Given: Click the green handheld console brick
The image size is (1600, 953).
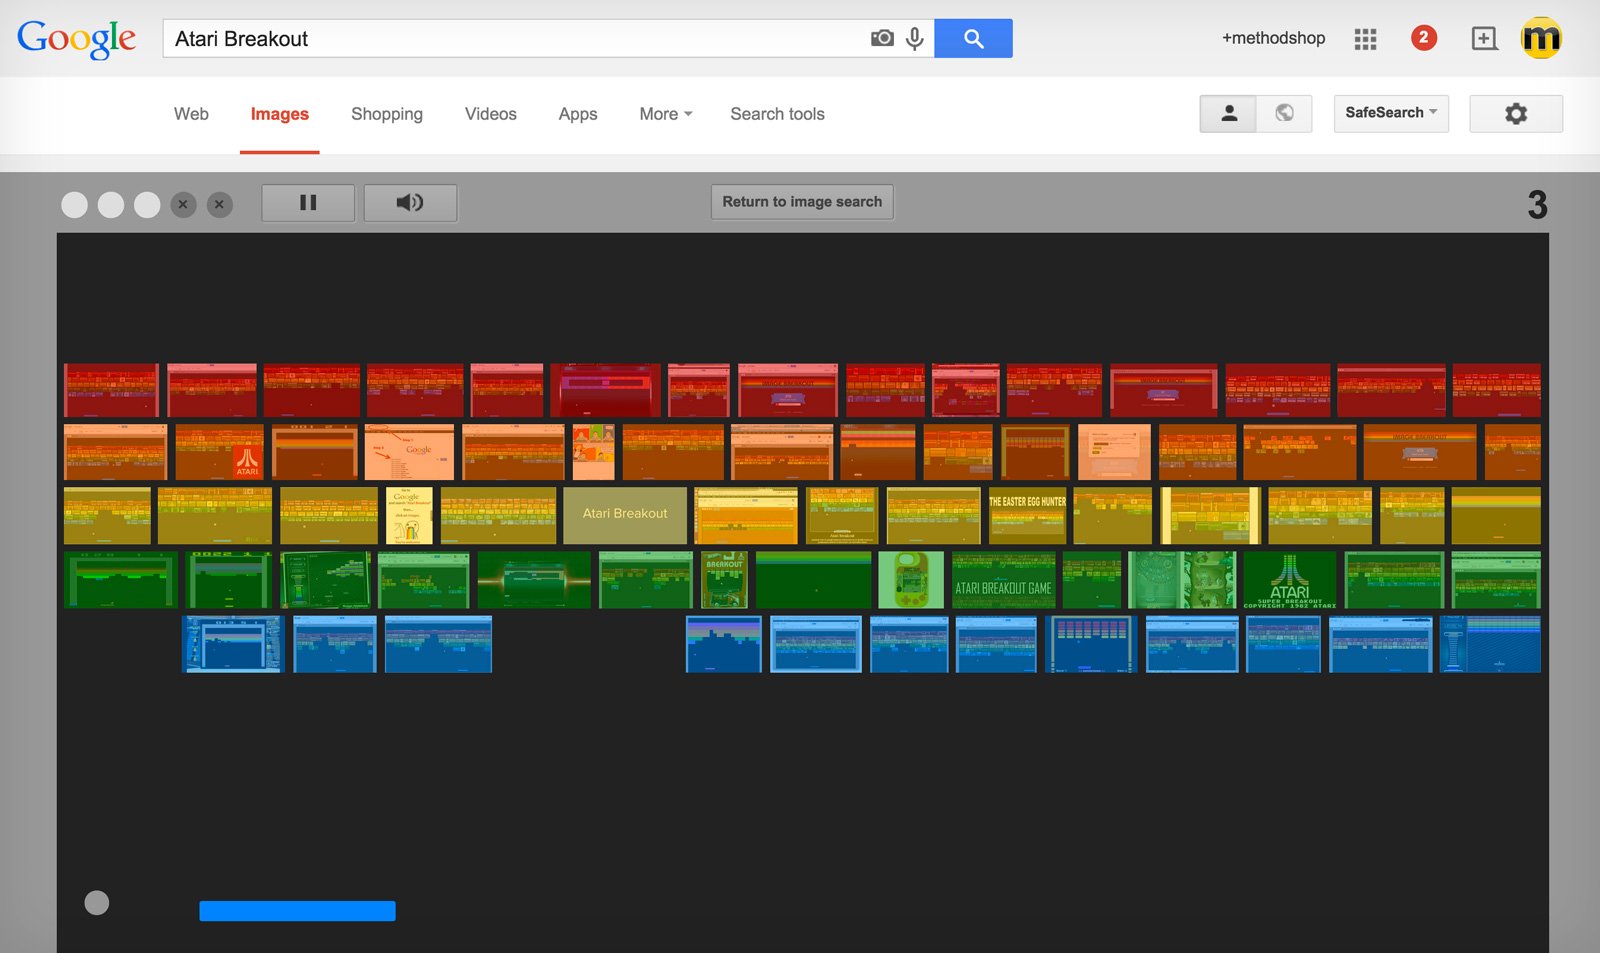Looking at the screenshot, I should 911,580.
